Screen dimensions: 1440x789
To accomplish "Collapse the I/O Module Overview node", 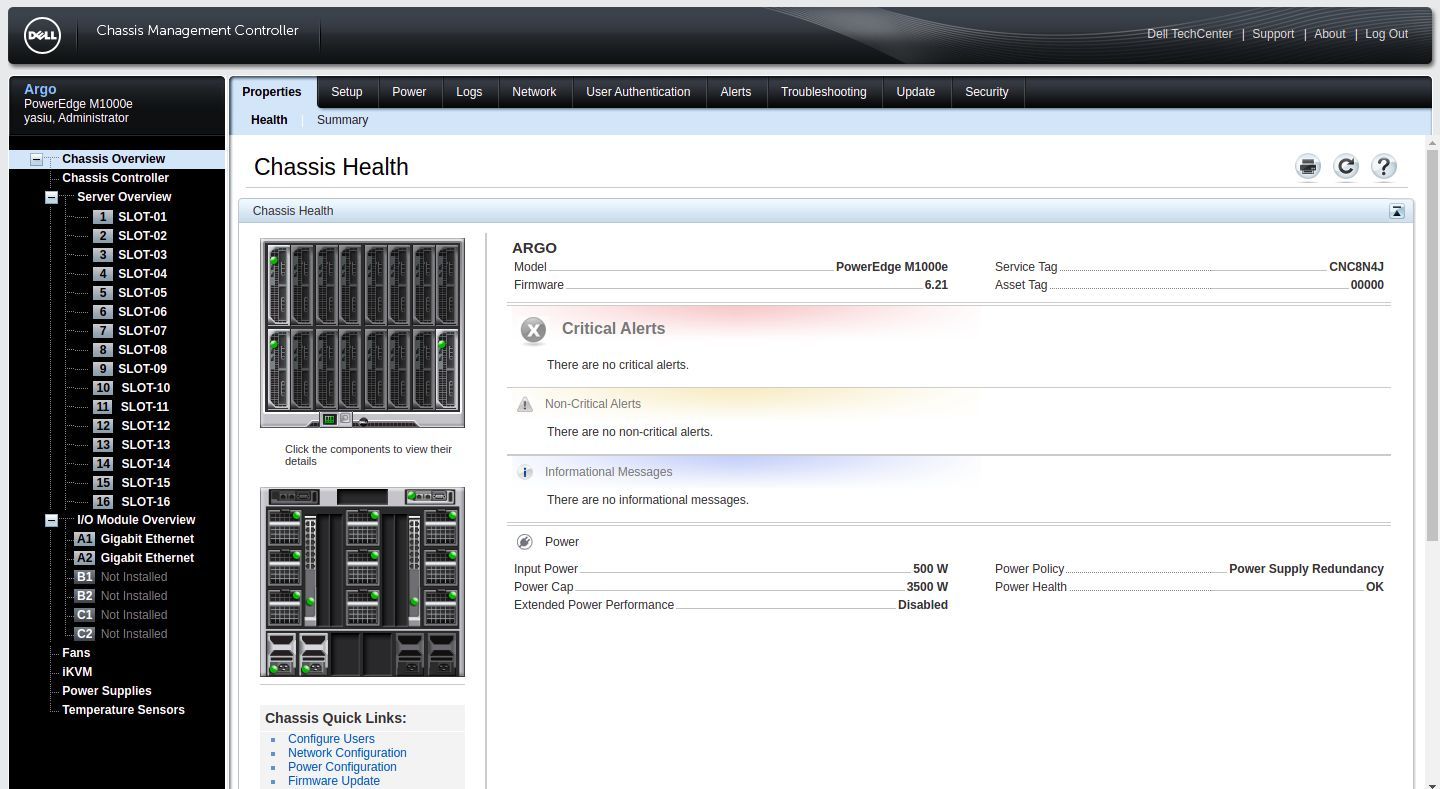I will click(x=52, y=520).
